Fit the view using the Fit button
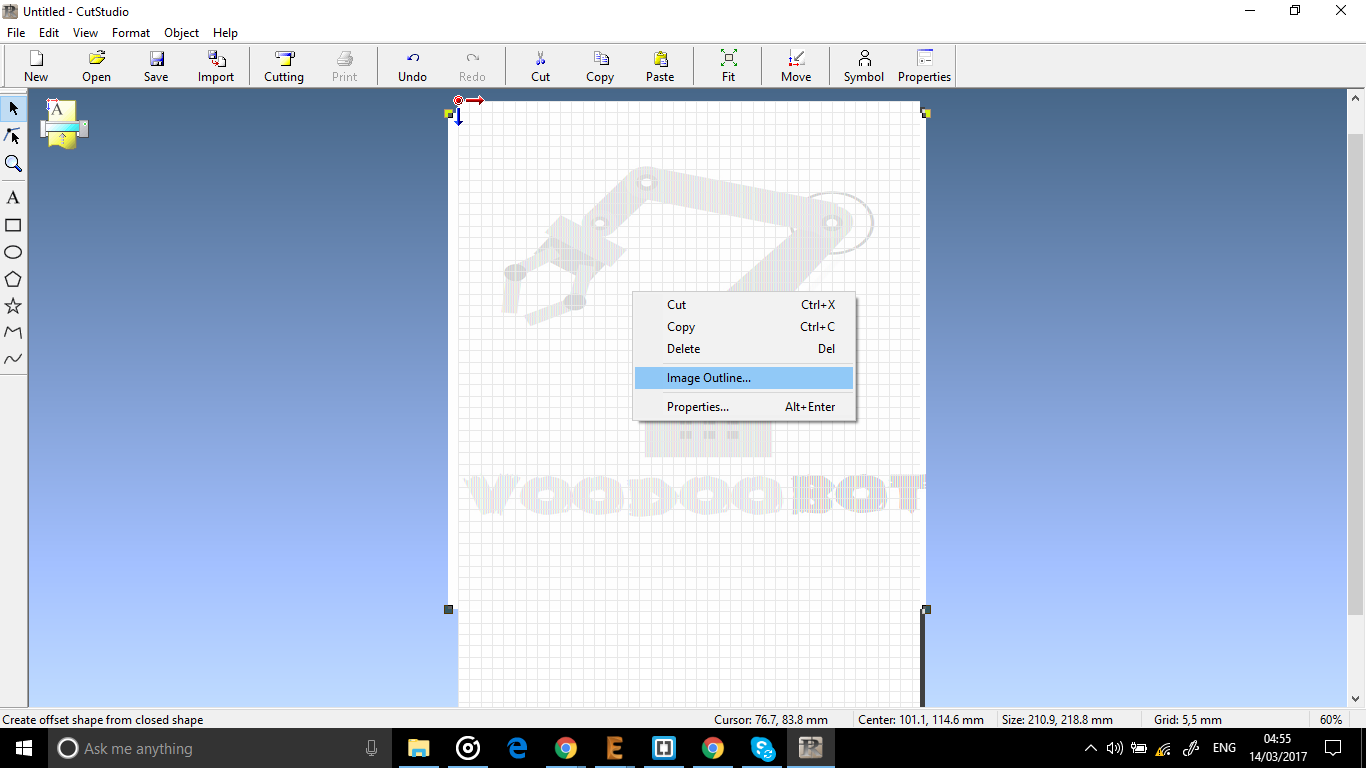The image size is (1366, 768). 728,66
